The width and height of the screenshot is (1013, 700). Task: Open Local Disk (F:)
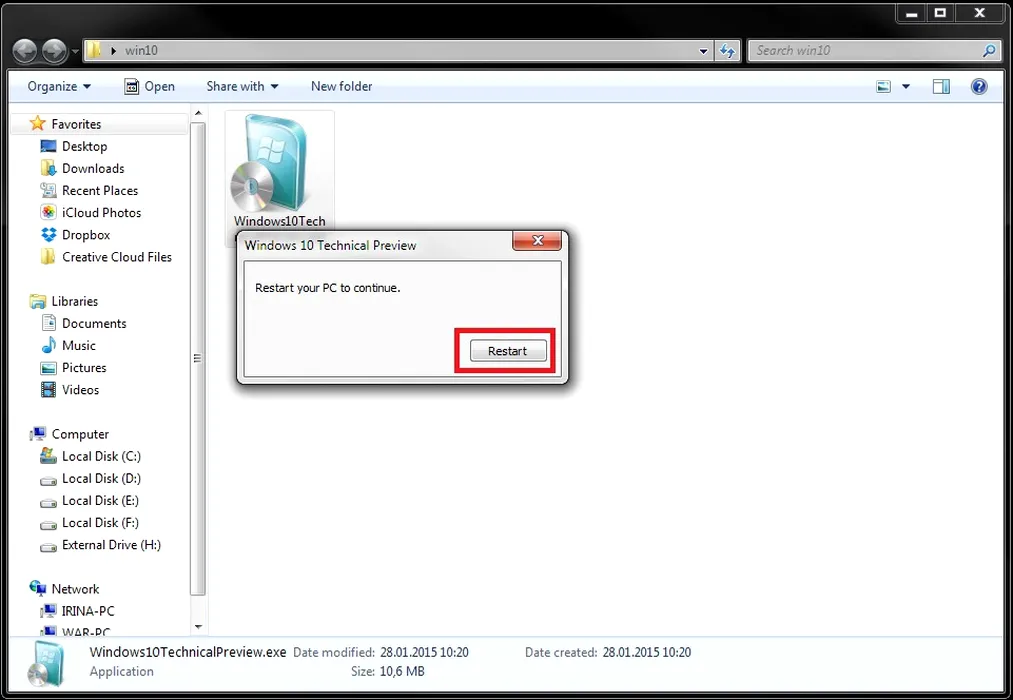click(100, 523)
